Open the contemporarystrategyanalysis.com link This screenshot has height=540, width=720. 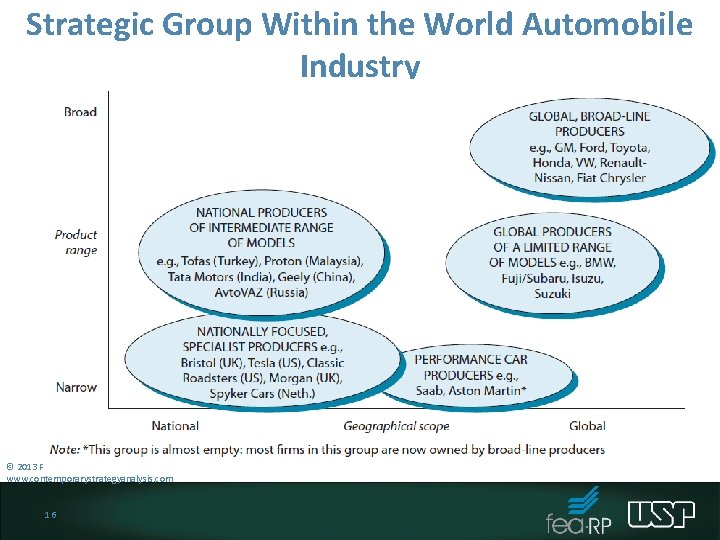(90, 478)
